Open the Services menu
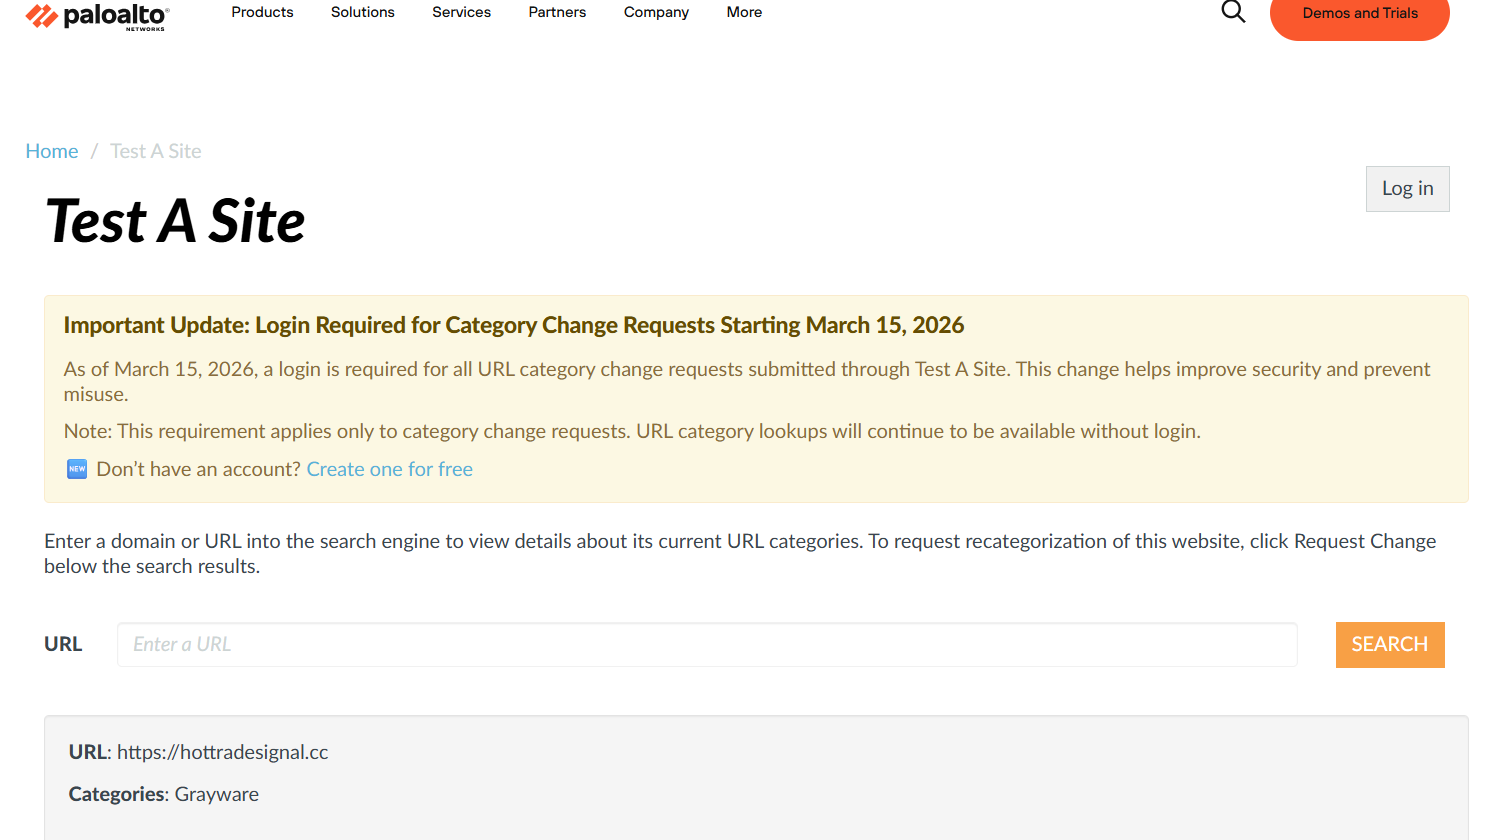This screenshot has width=1501, height=840. point(461,12)
